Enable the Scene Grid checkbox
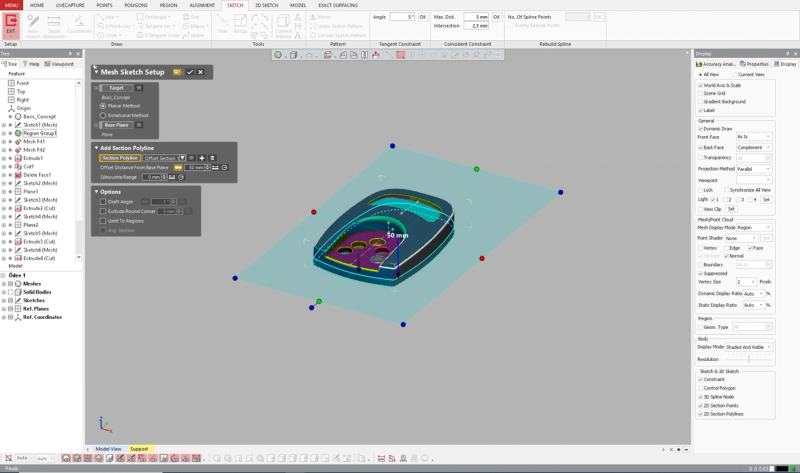Viewport: 800px width, 473px height. [701, 93]
